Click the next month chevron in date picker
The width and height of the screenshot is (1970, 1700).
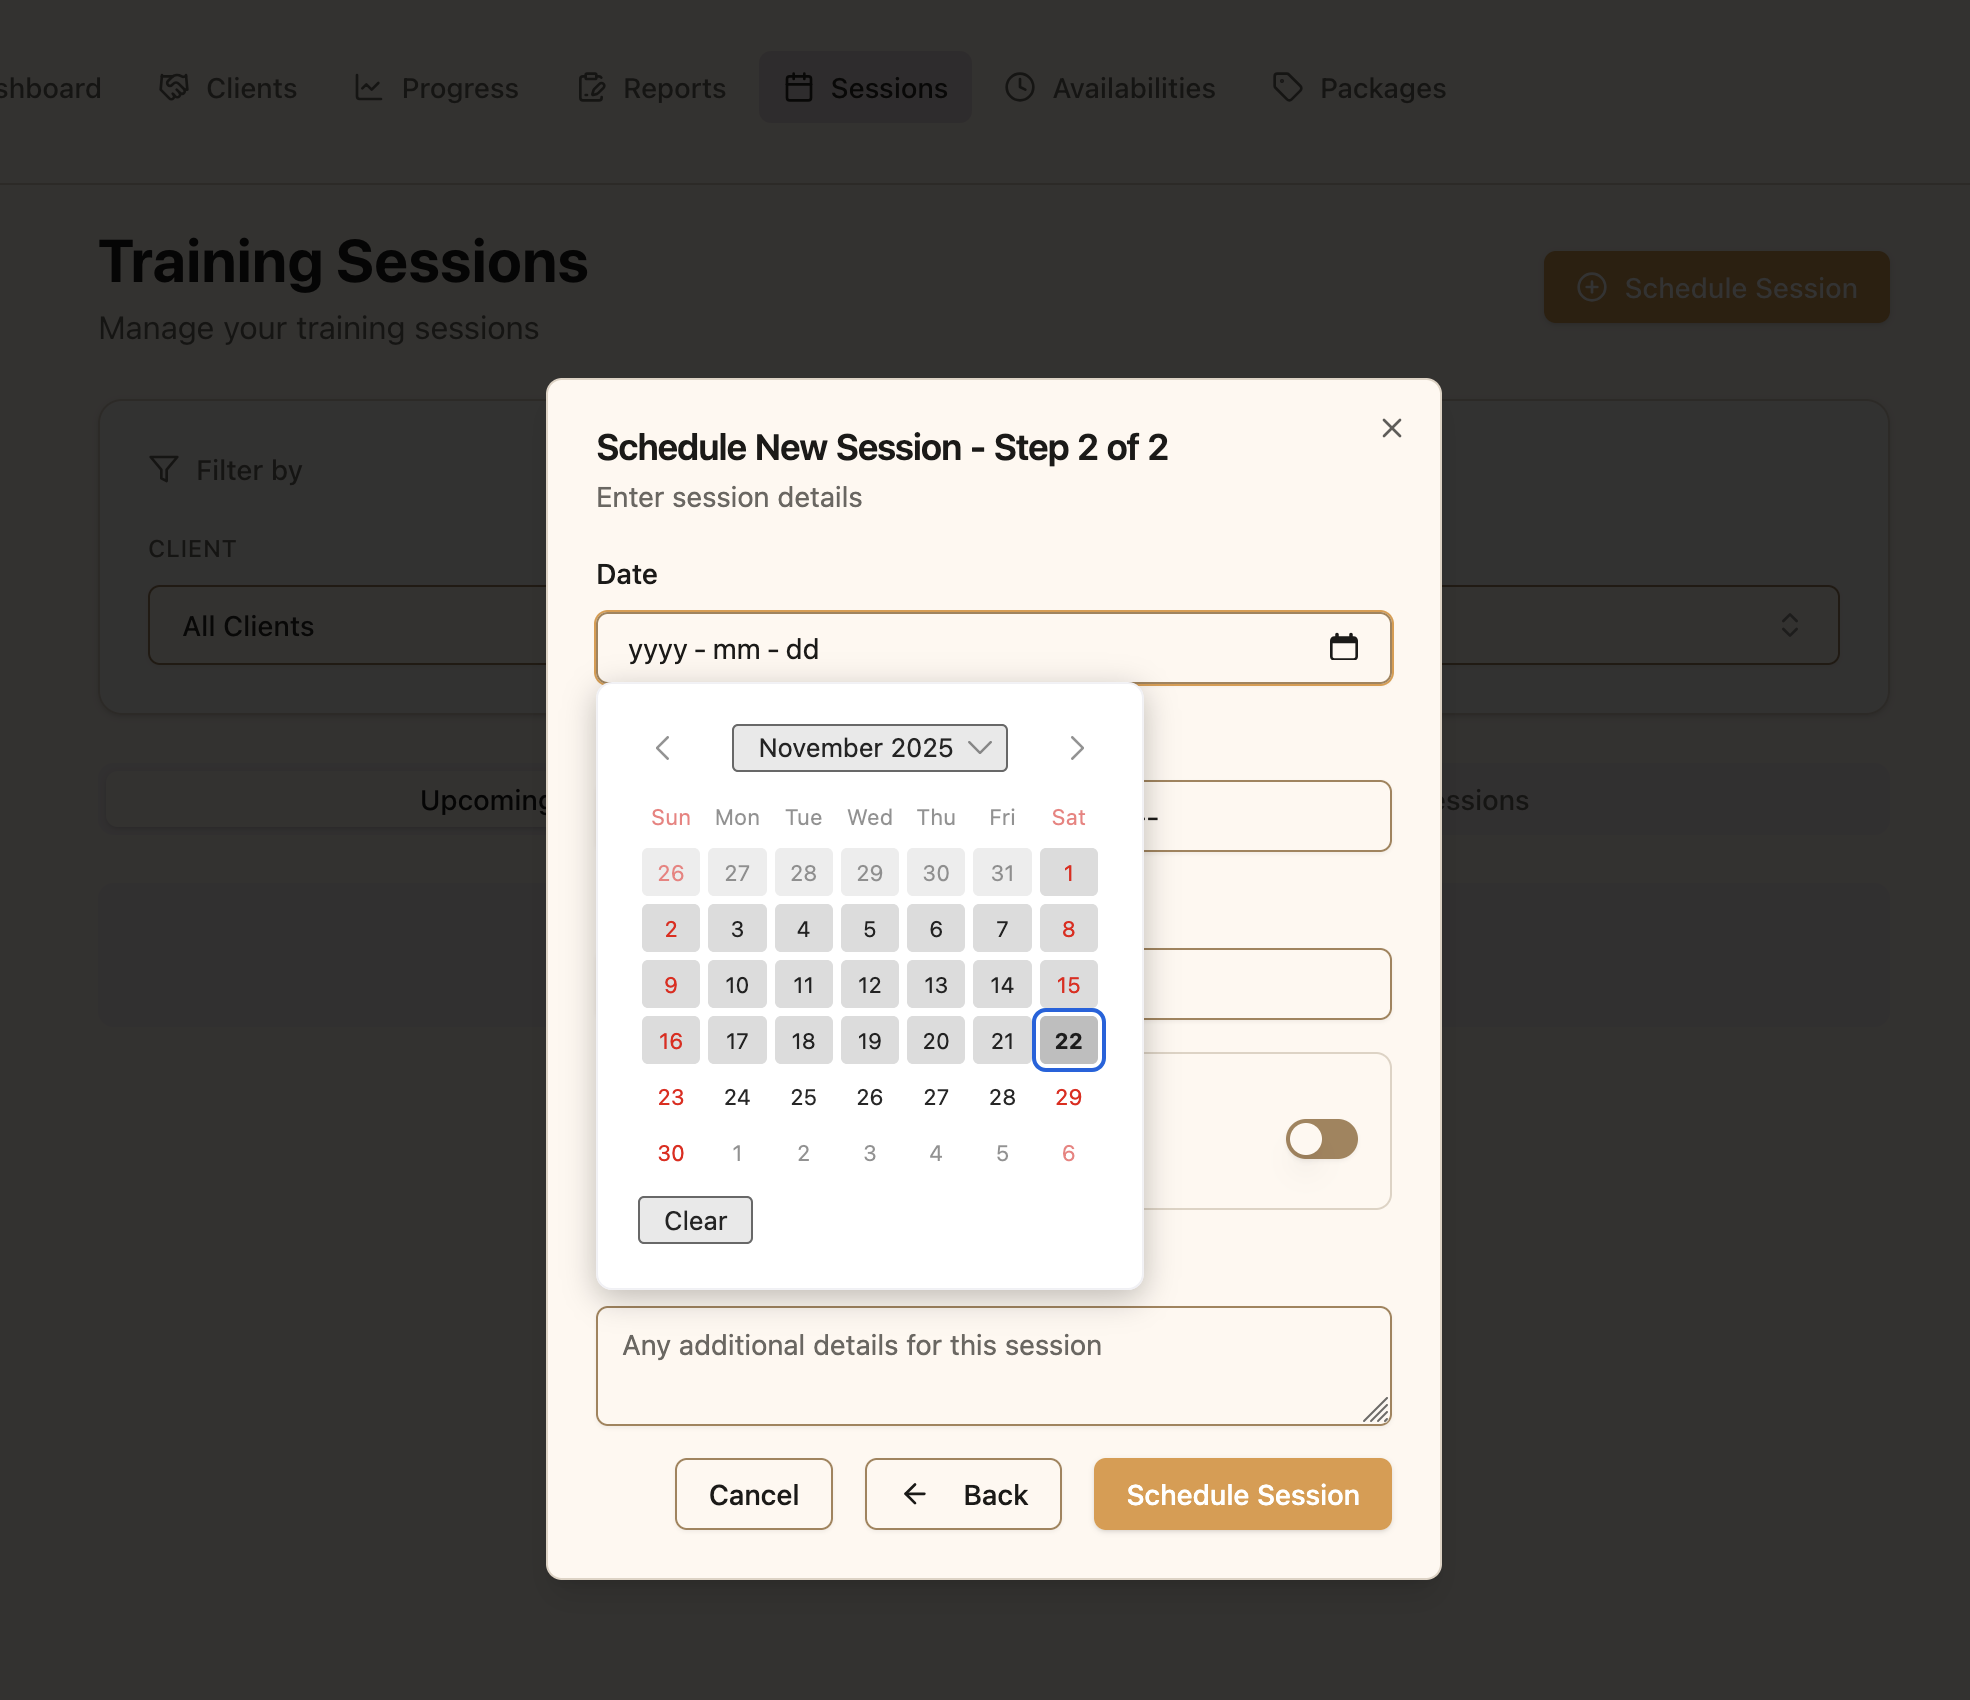1077,747
